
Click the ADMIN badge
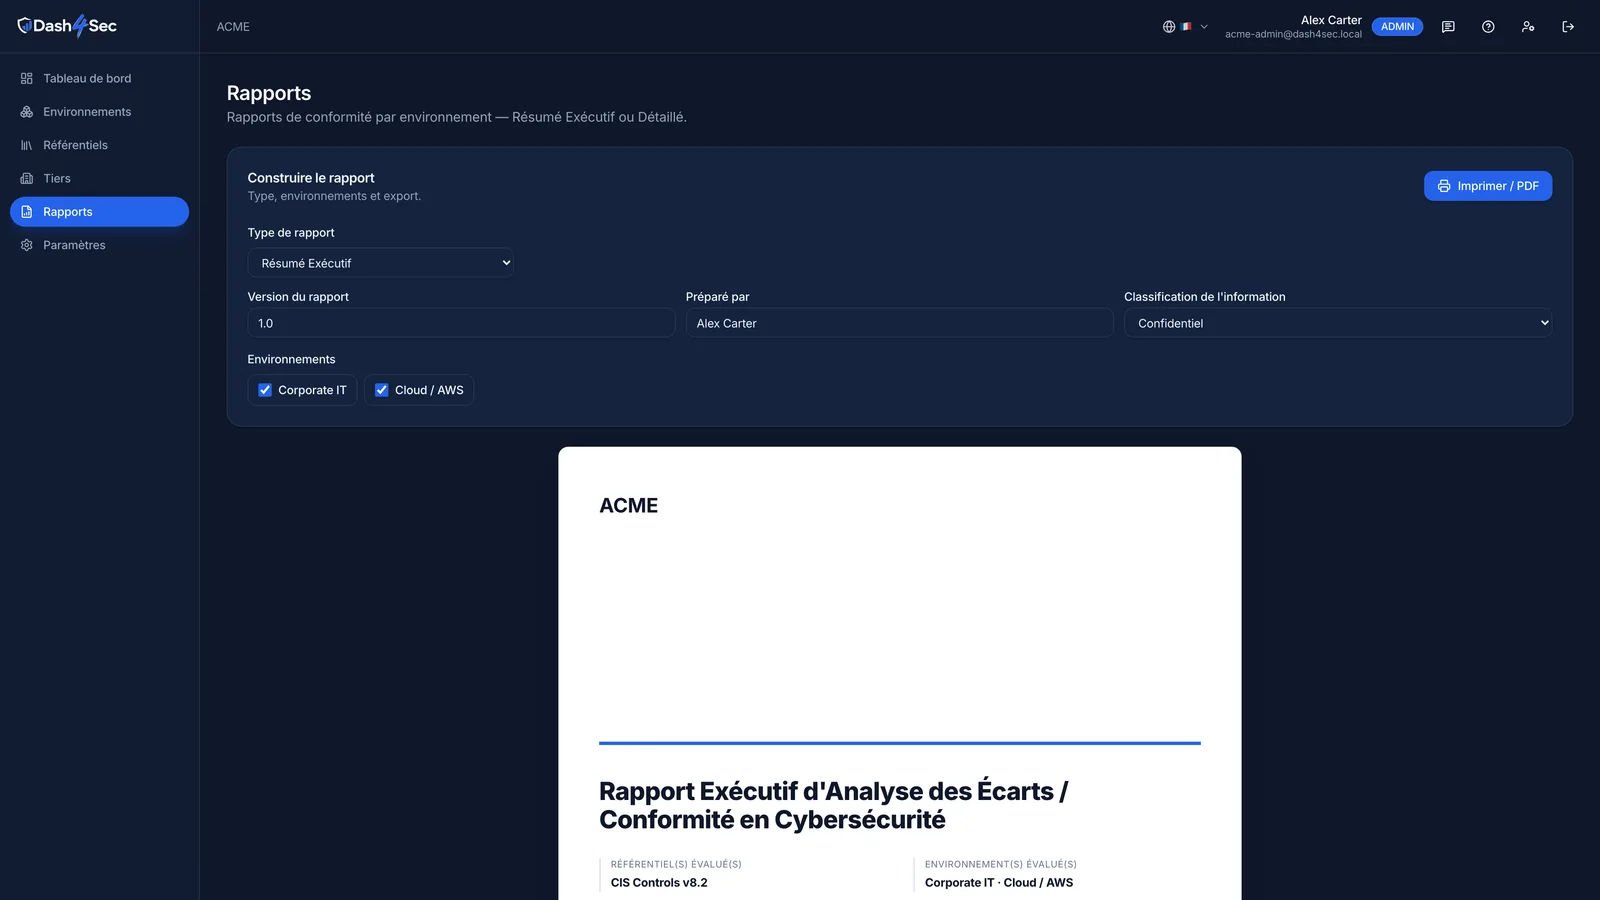point(1397,27)
